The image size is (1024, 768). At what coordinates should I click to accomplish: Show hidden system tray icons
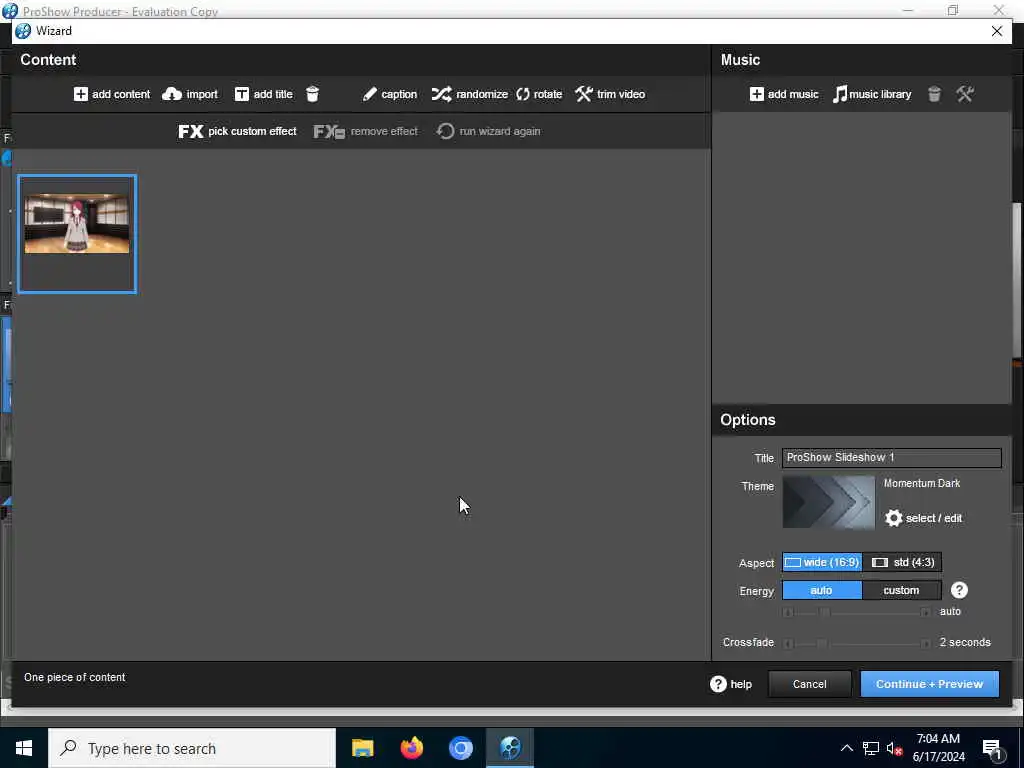tap(846, 748)
